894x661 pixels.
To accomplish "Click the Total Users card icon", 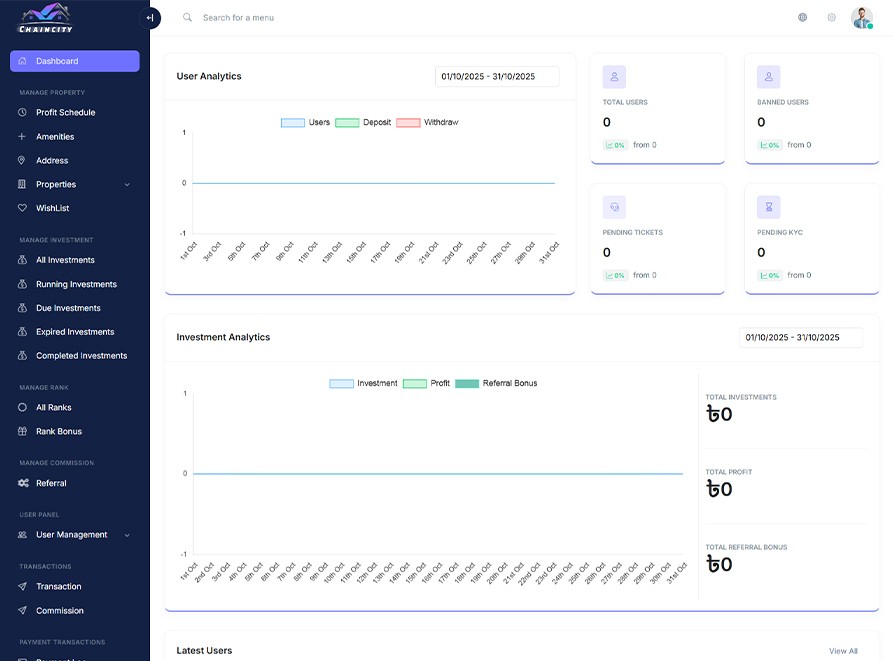I will (x=614, y=77).
